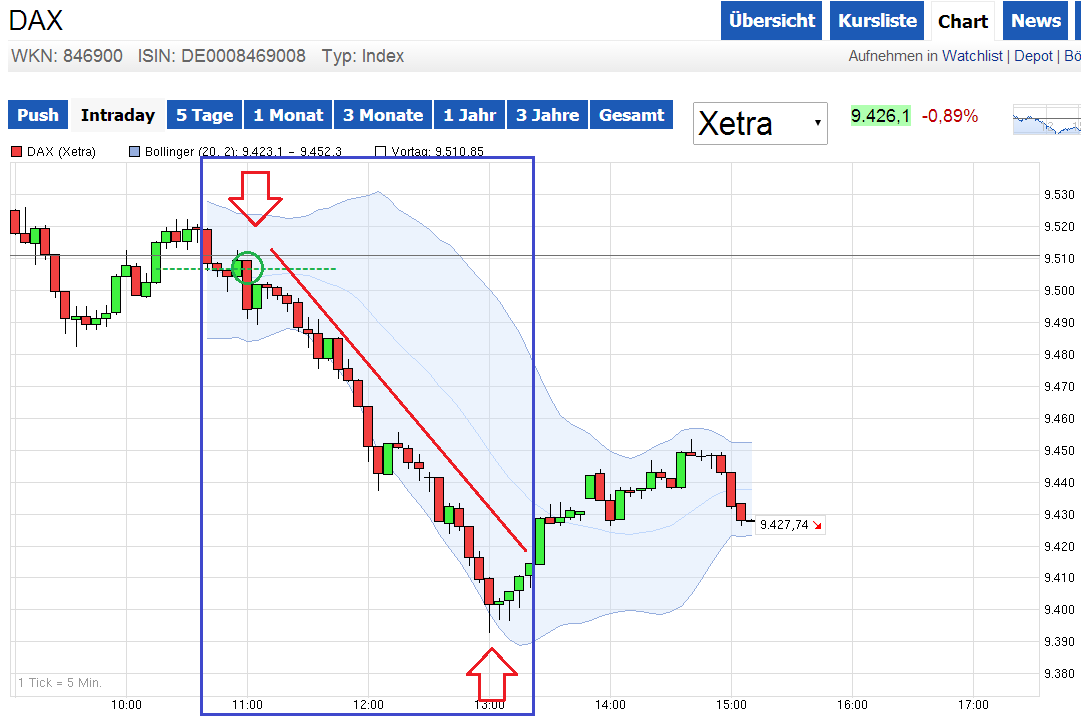Switch to the News tab

[1035, 20]
